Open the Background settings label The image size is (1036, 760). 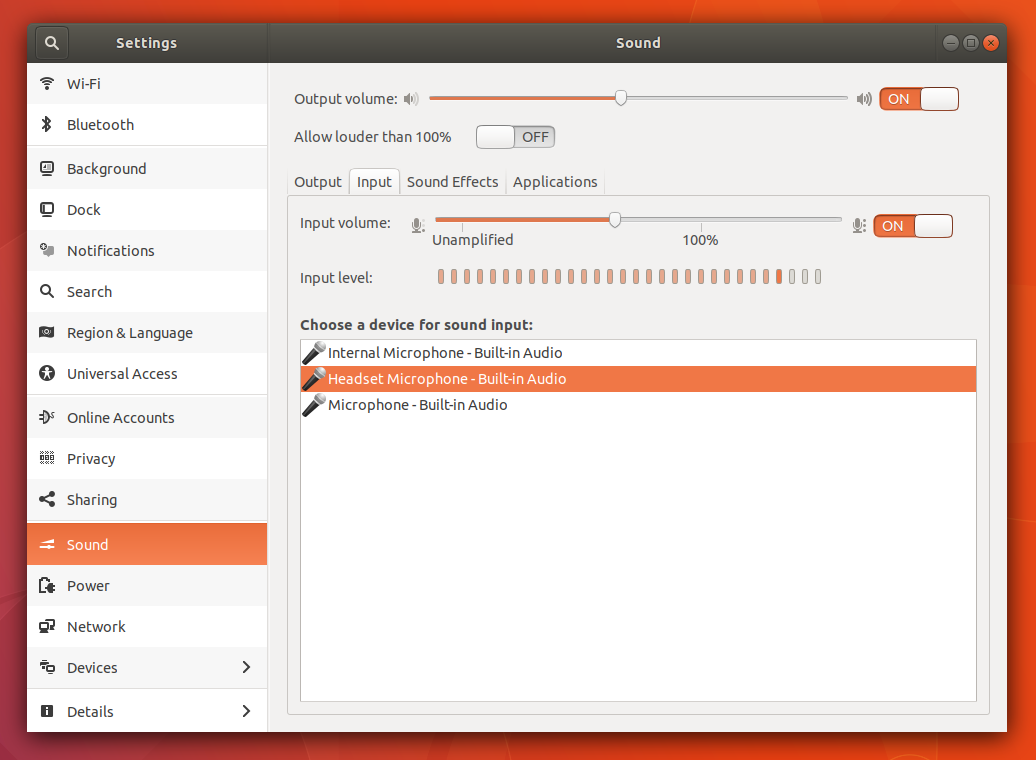106,169
